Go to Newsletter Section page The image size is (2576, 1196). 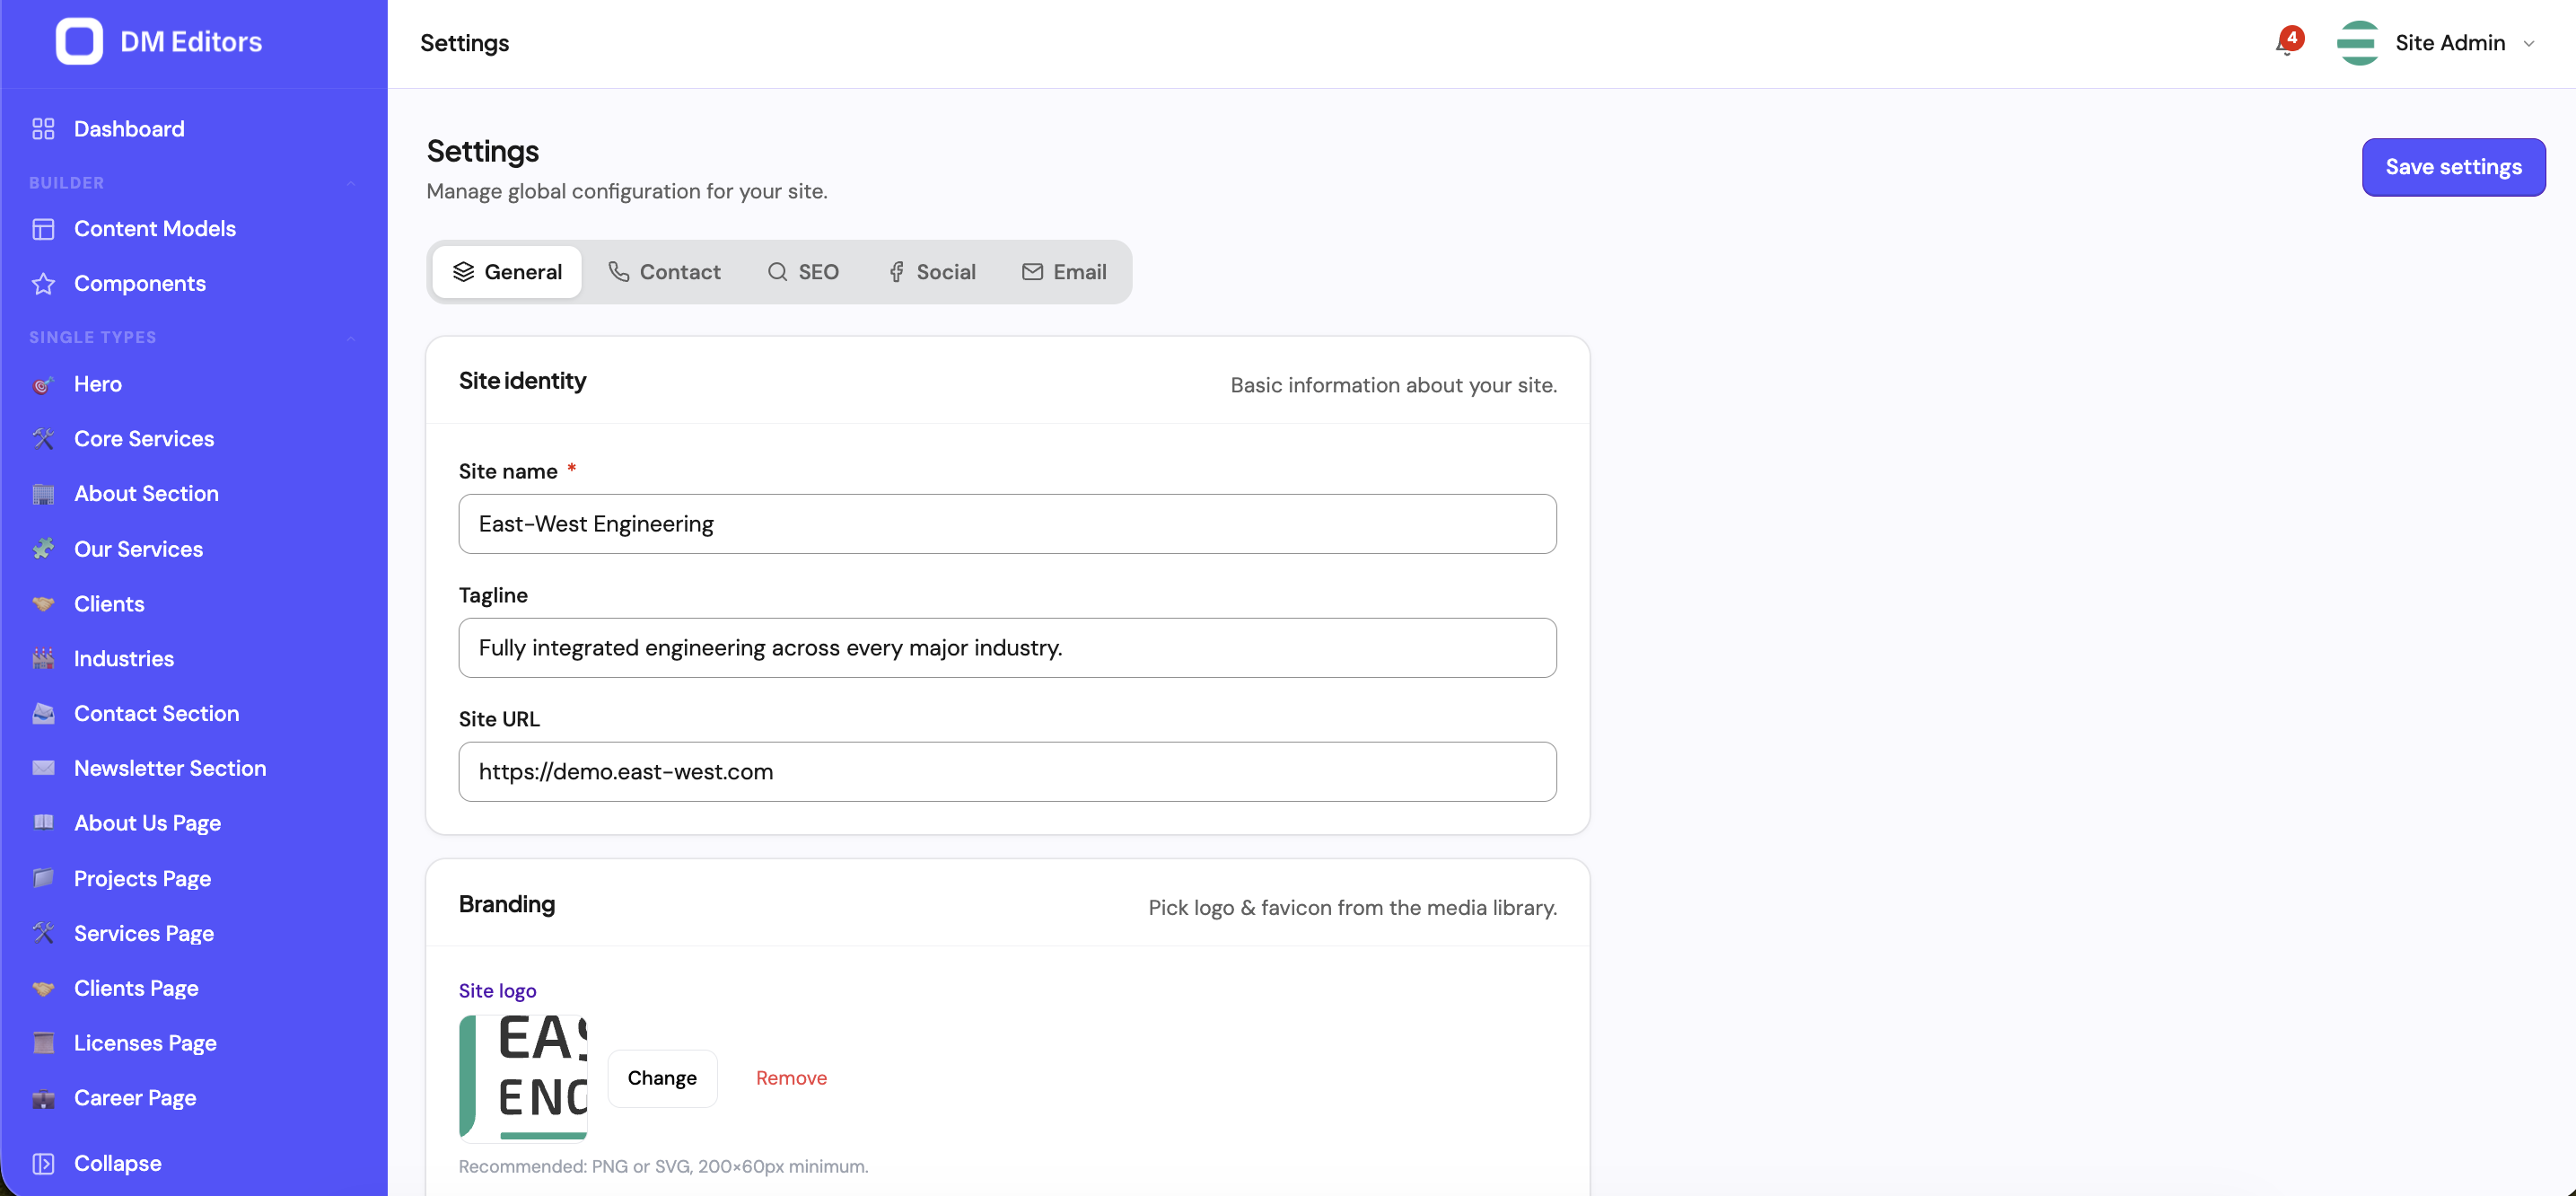pyautogui.click(x=170, y=768)
